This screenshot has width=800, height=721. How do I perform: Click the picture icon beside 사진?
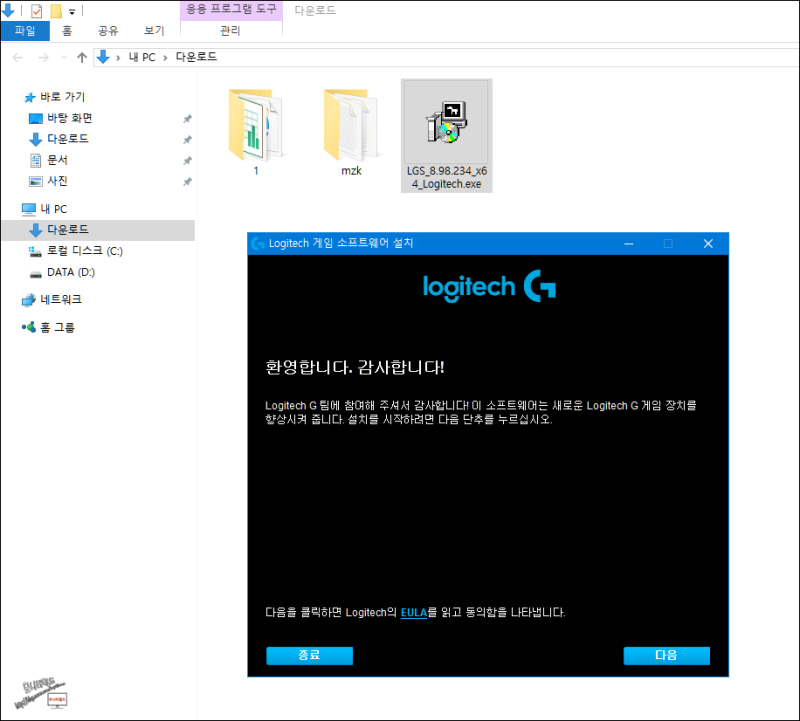coord(36,182)
